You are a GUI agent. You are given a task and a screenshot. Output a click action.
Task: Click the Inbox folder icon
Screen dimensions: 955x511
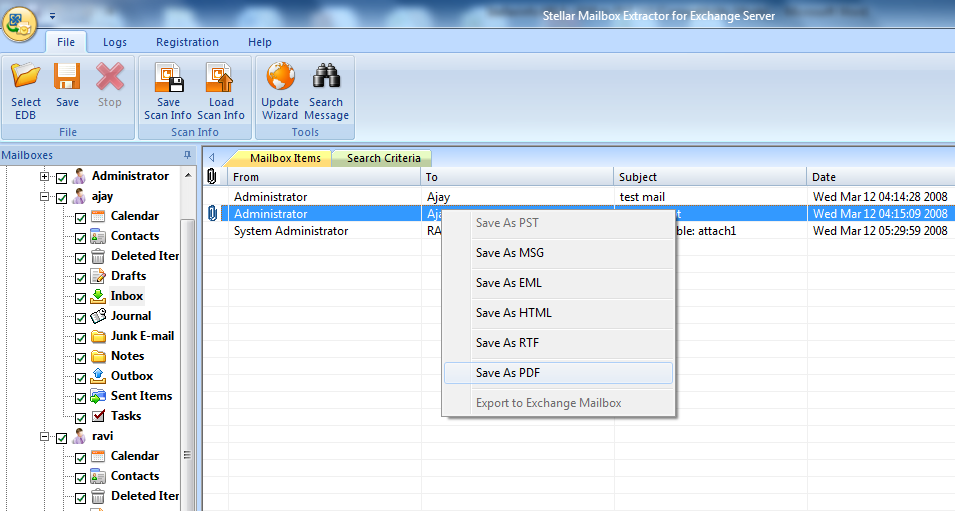(98, 296)
